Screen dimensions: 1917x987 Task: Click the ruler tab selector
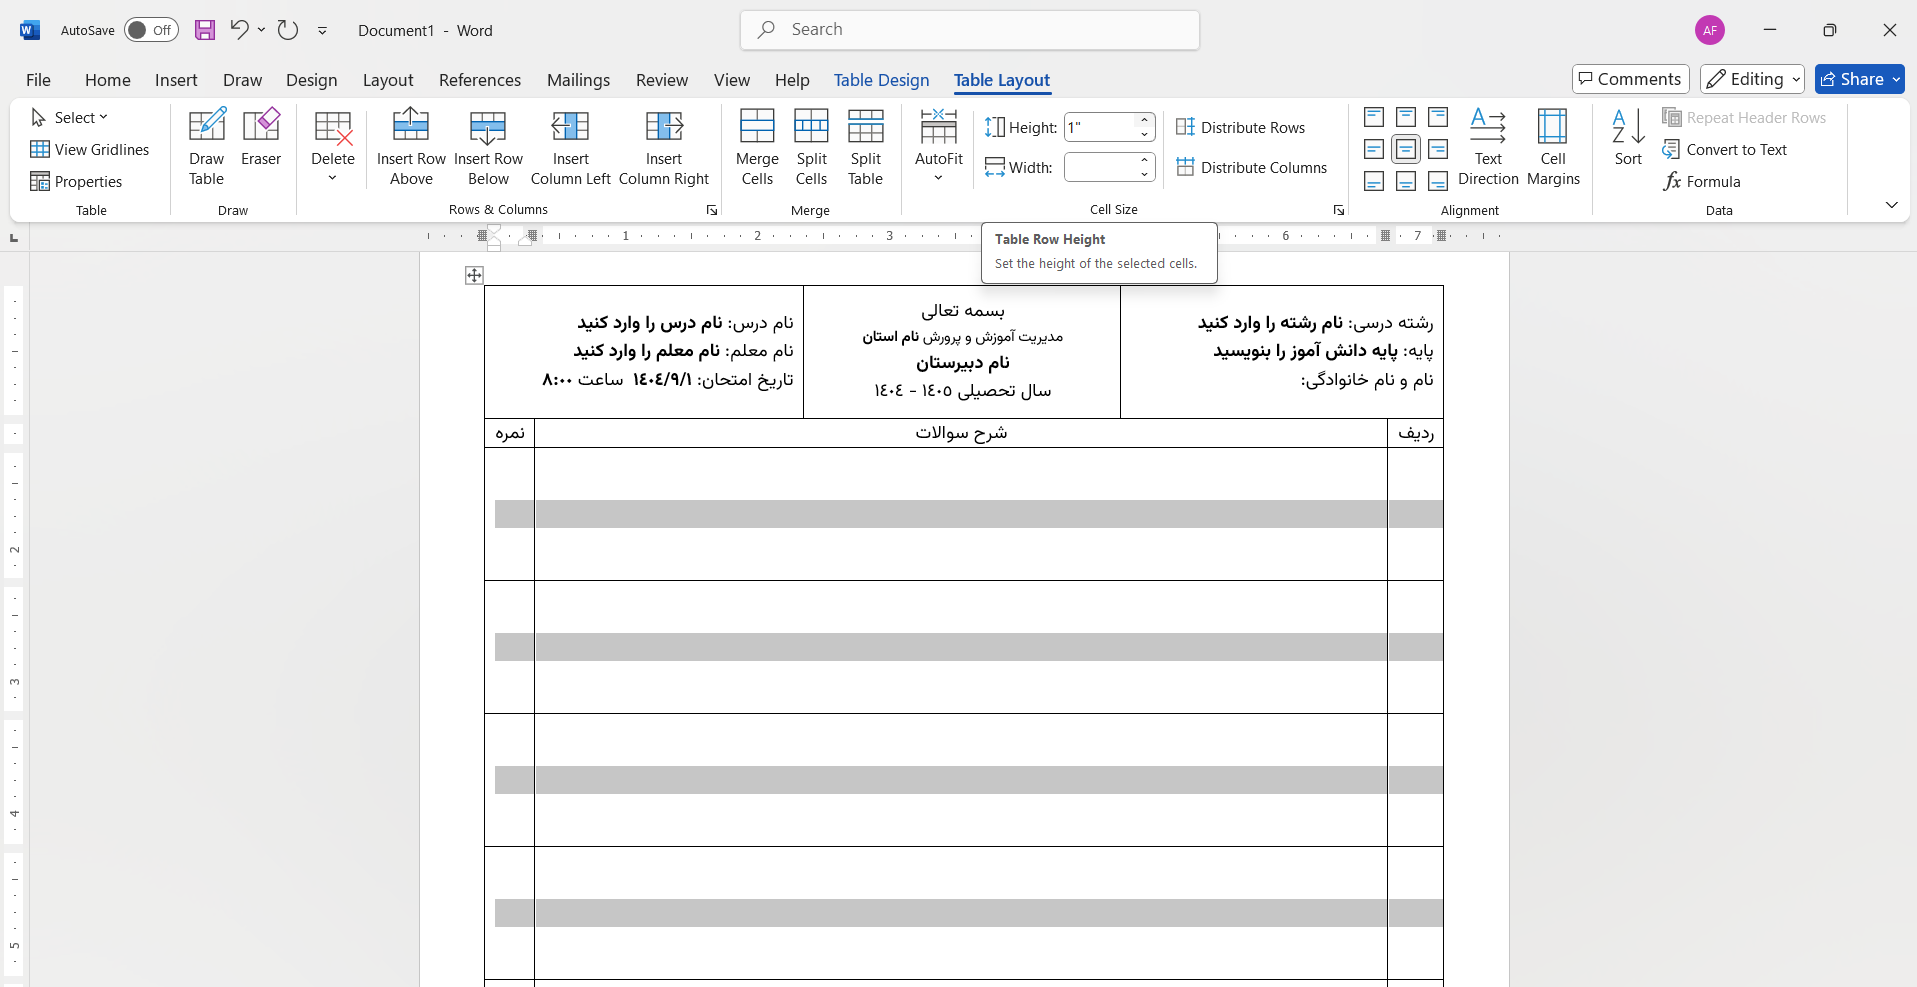14,238
